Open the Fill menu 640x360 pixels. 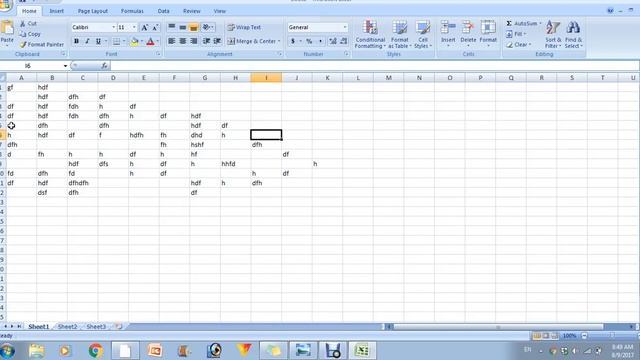tap(516, 34)
